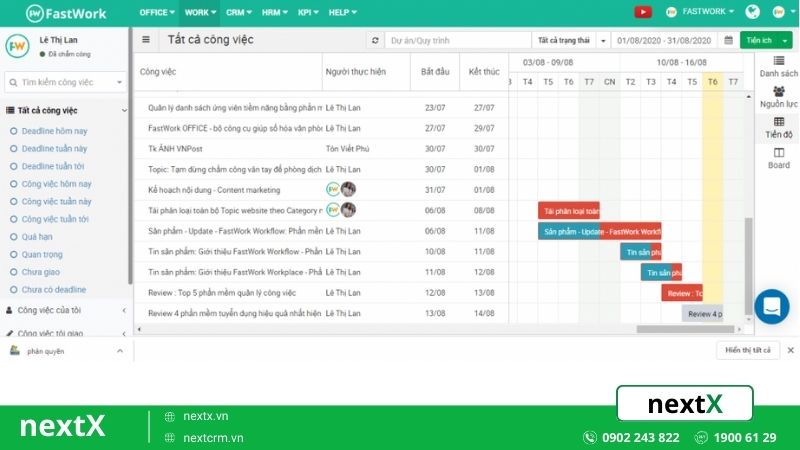Sort by Bắt đầu column header
Screen dimensions: 800x450
435,71
